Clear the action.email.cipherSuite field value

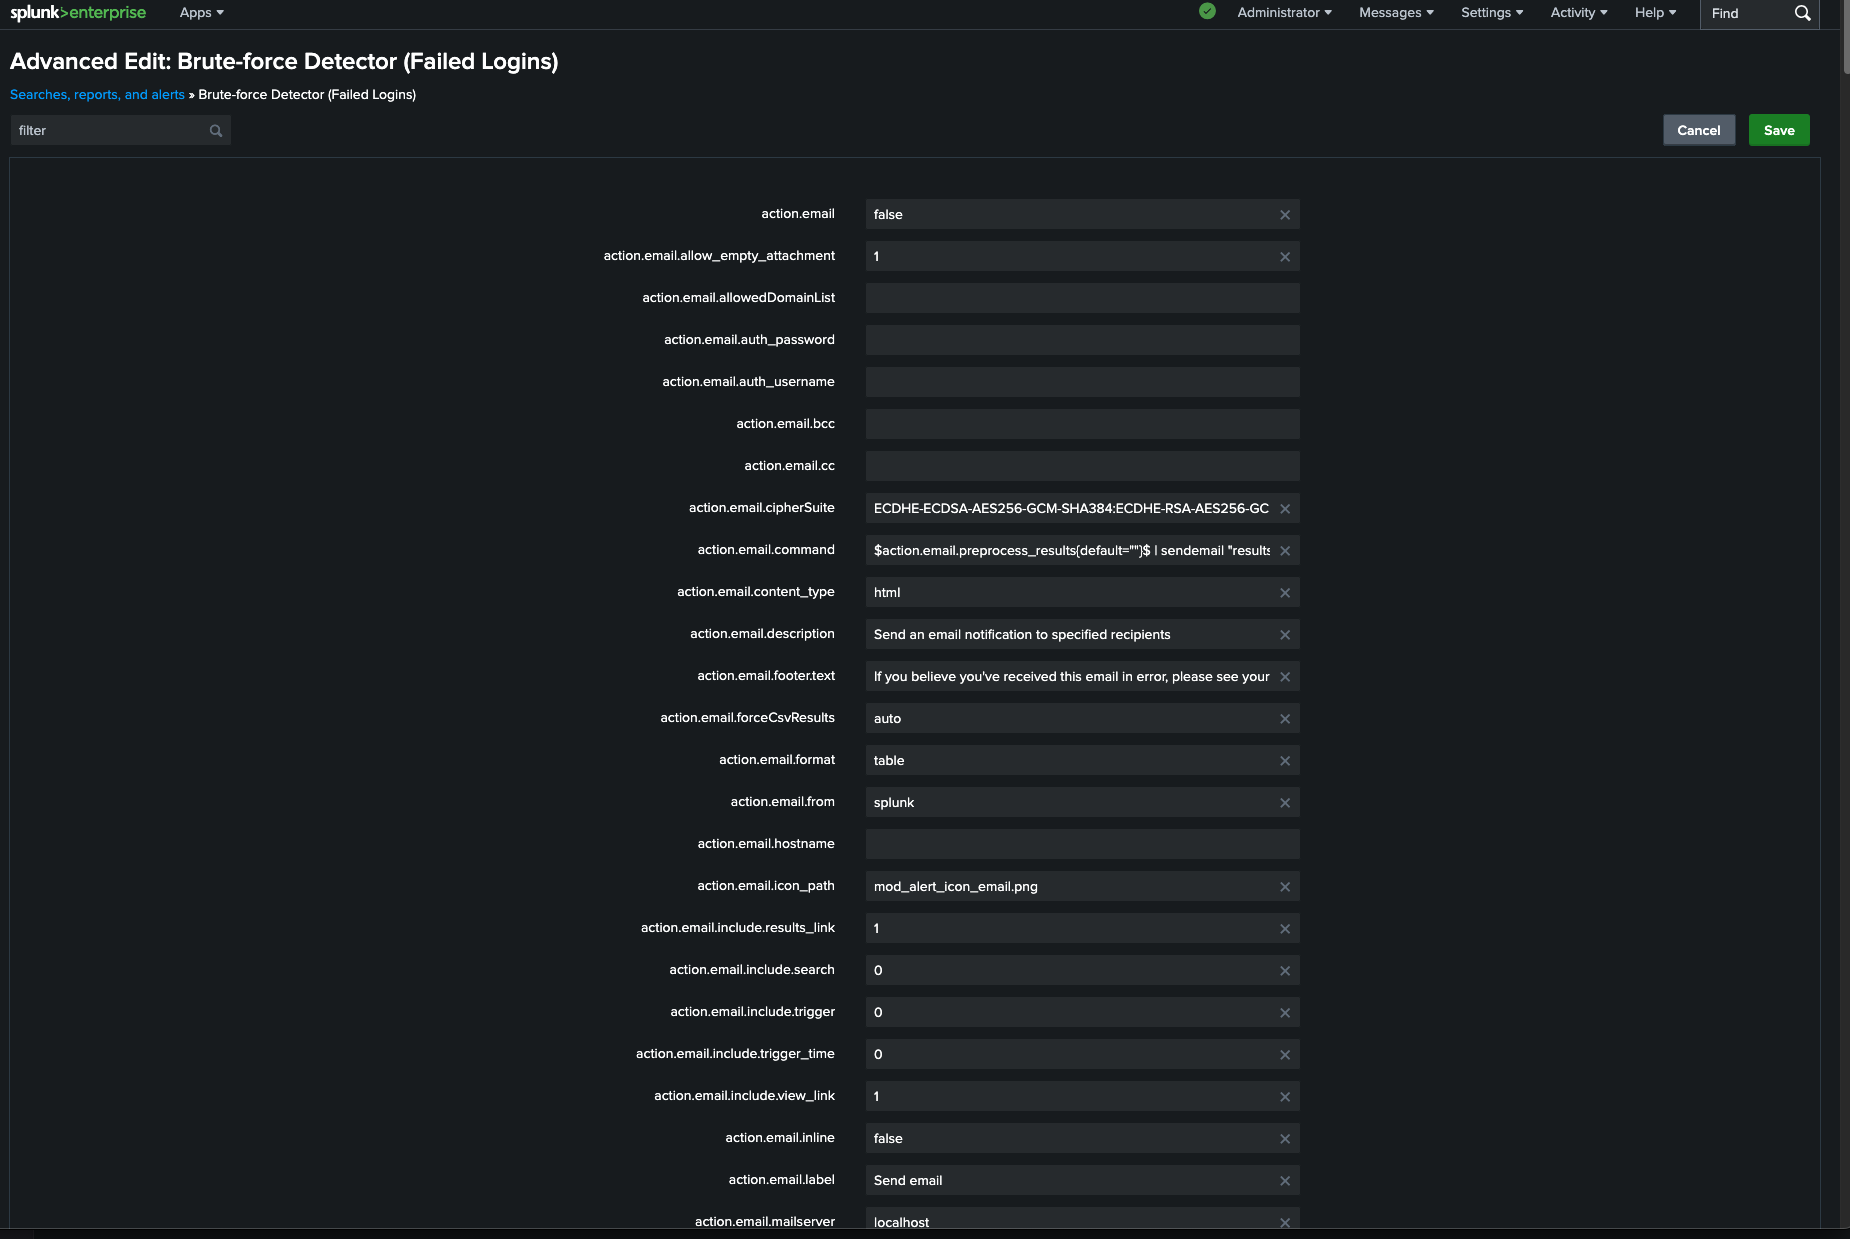click(x=1285, y=509)
